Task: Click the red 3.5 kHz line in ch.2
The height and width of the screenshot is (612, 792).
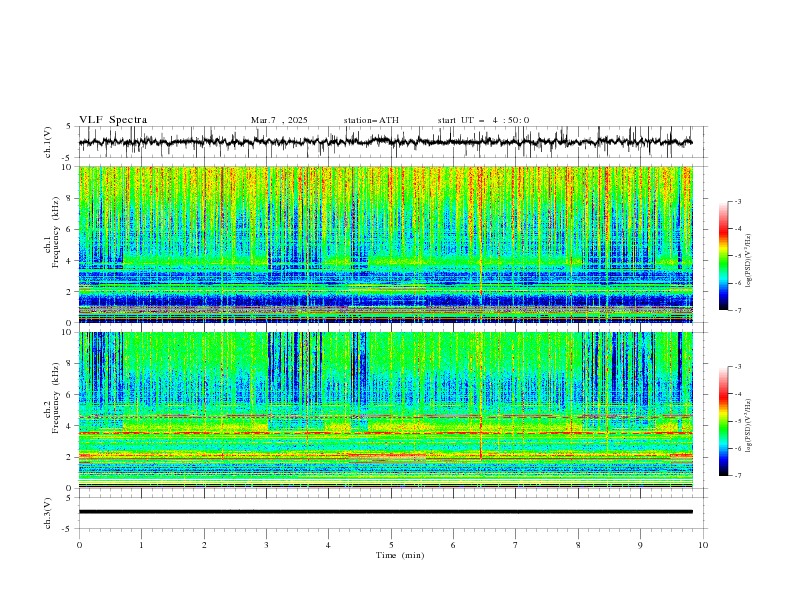Action: 385,433
